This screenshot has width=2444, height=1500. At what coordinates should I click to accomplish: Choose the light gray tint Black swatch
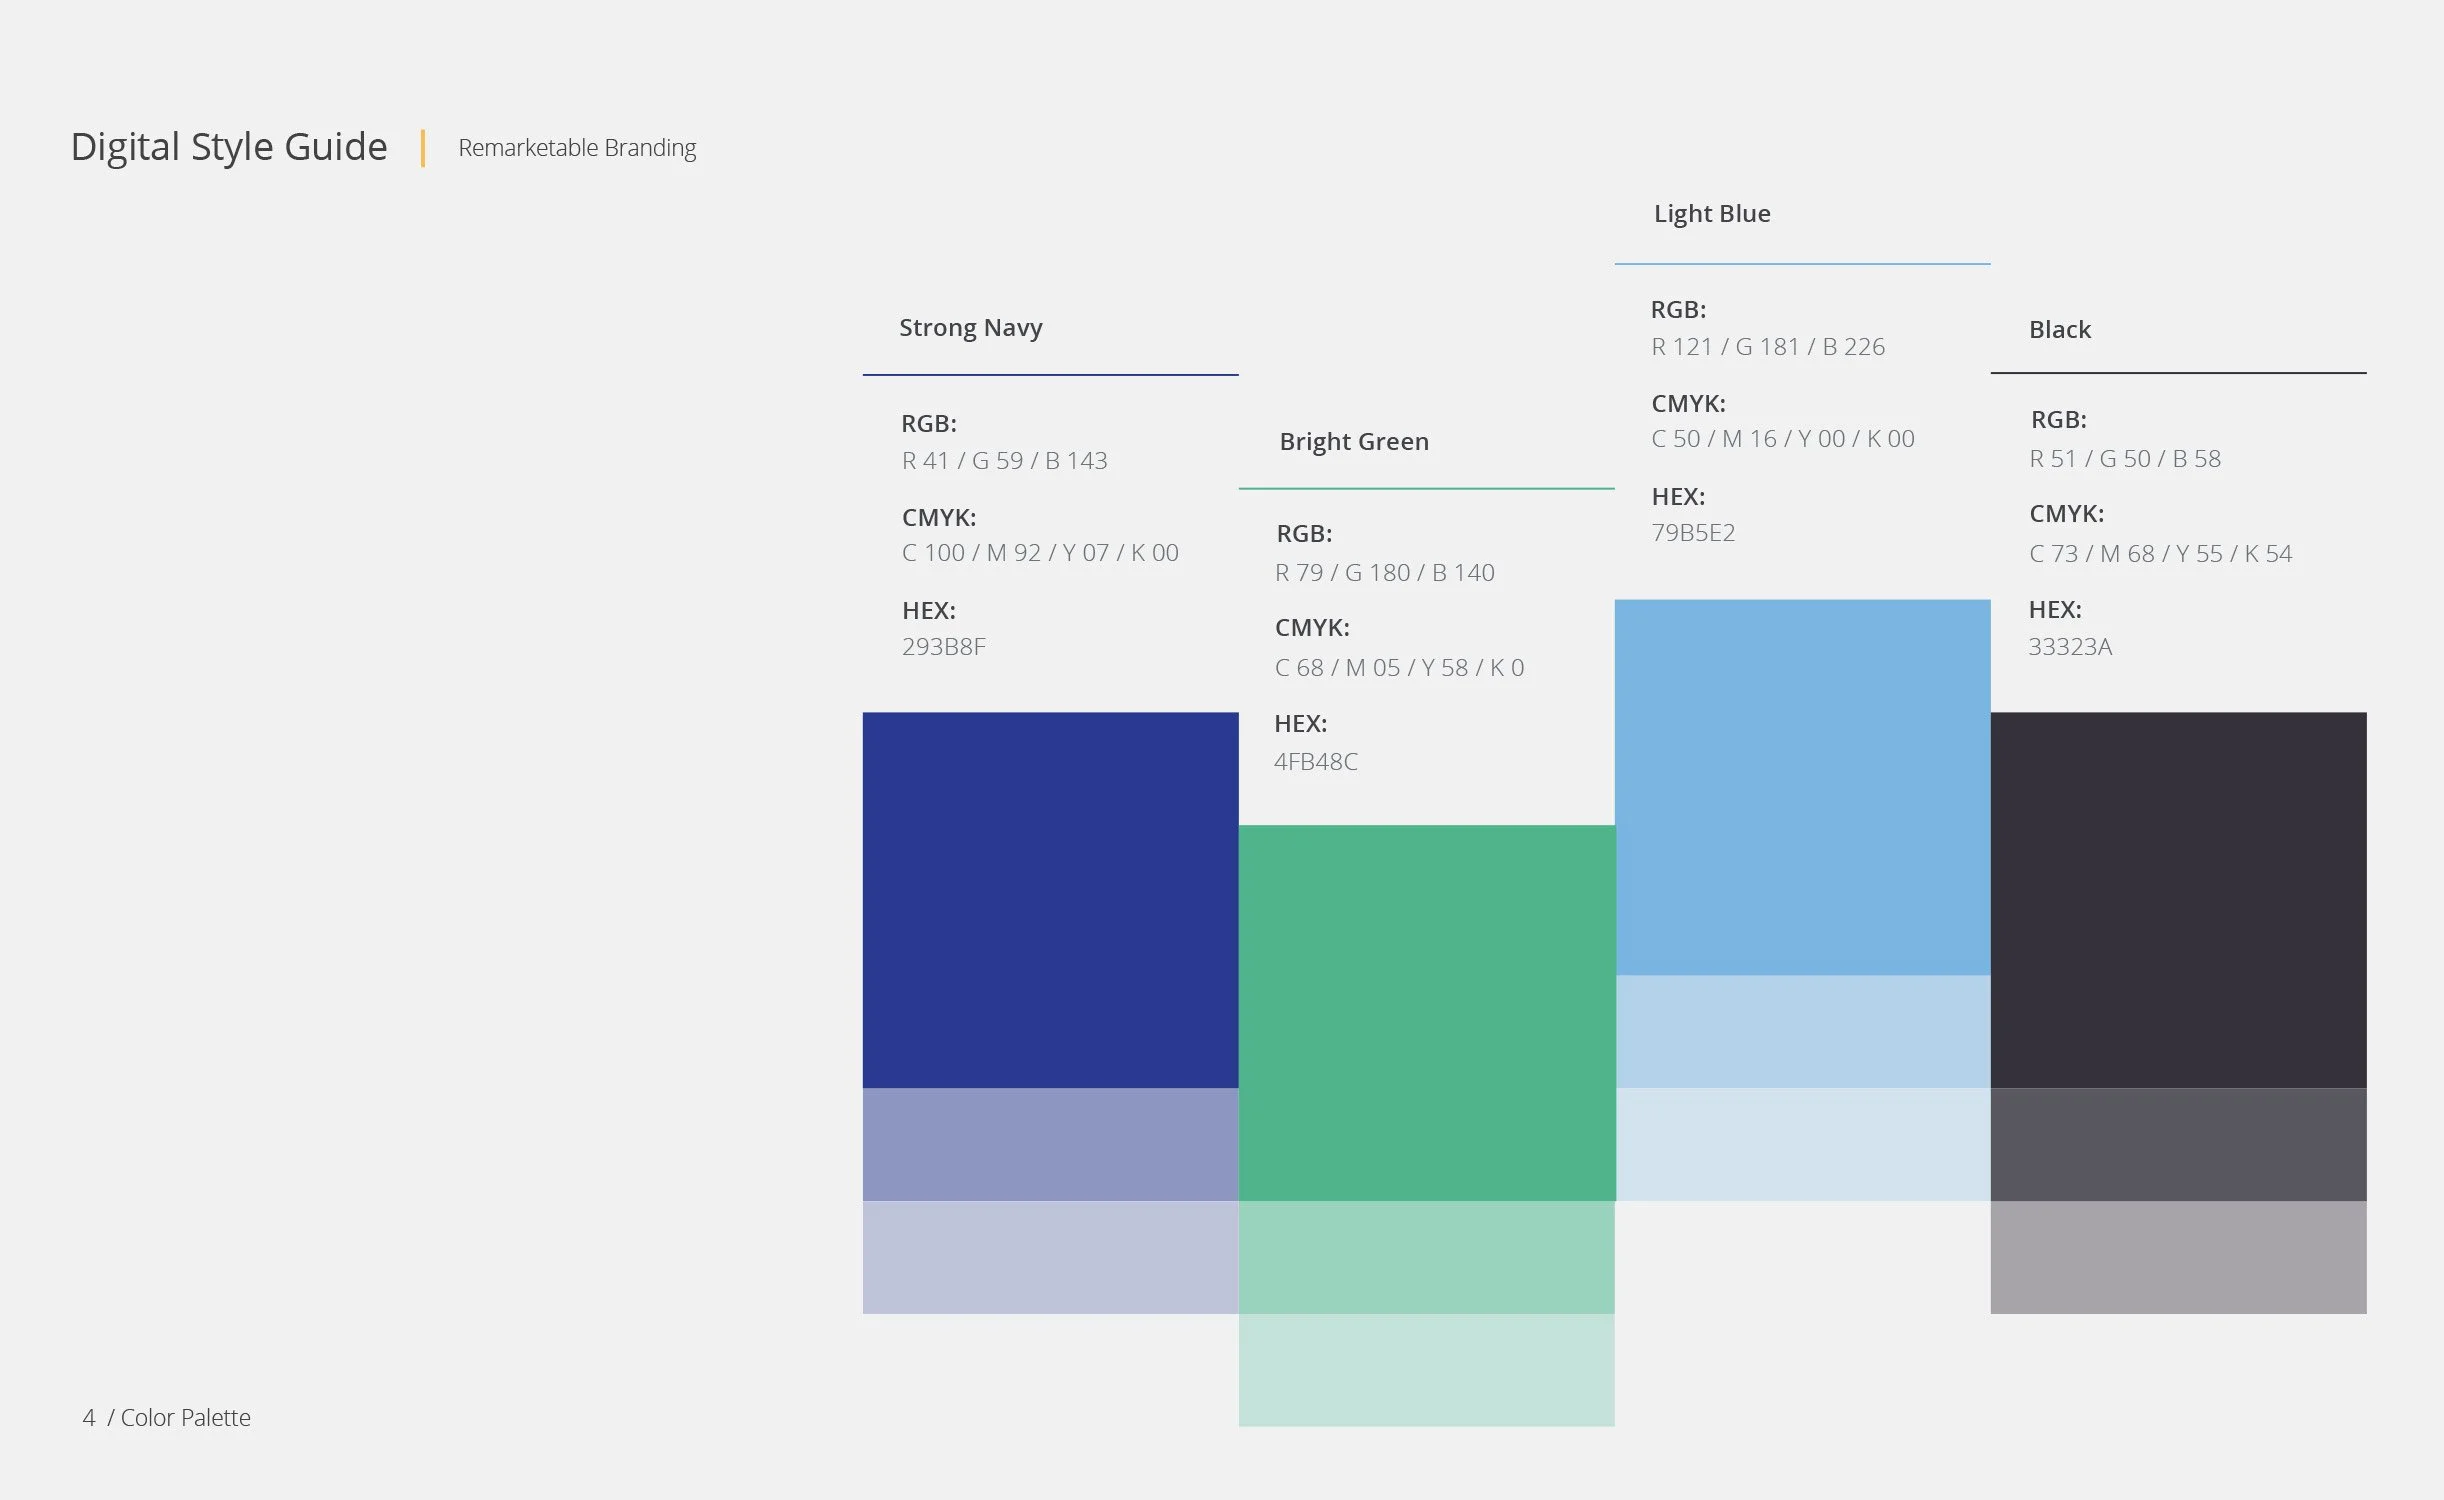point(2178,1257)
